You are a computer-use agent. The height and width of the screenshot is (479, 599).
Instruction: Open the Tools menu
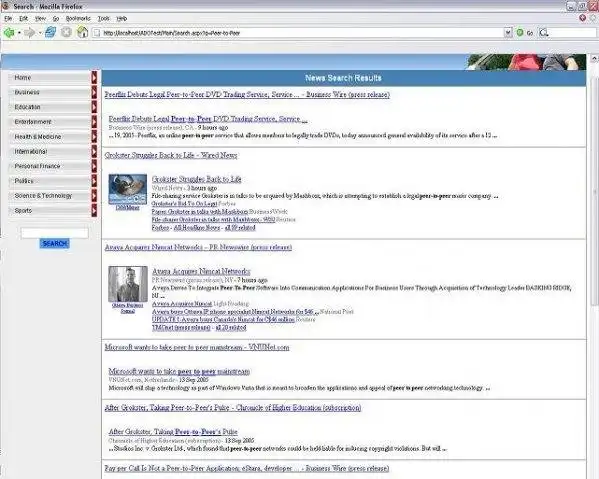coord(104,18)
